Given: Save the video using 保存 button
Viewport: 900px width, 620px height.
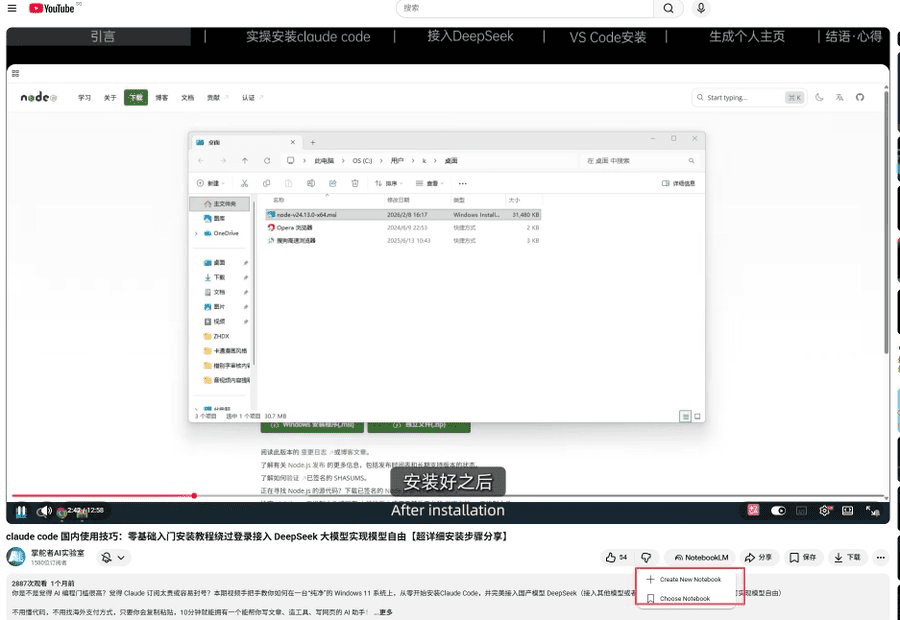Looking at the screenshot, I should 803,557.
